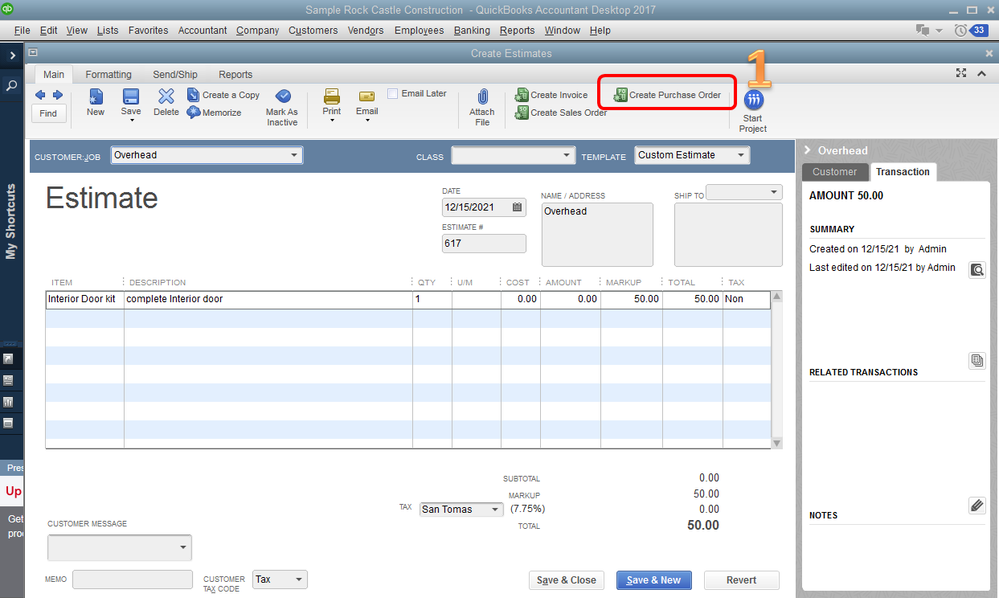Image resolution: width=999 pixels, height=598 pixels.
Task: Click the Find button
Action: 48,113
